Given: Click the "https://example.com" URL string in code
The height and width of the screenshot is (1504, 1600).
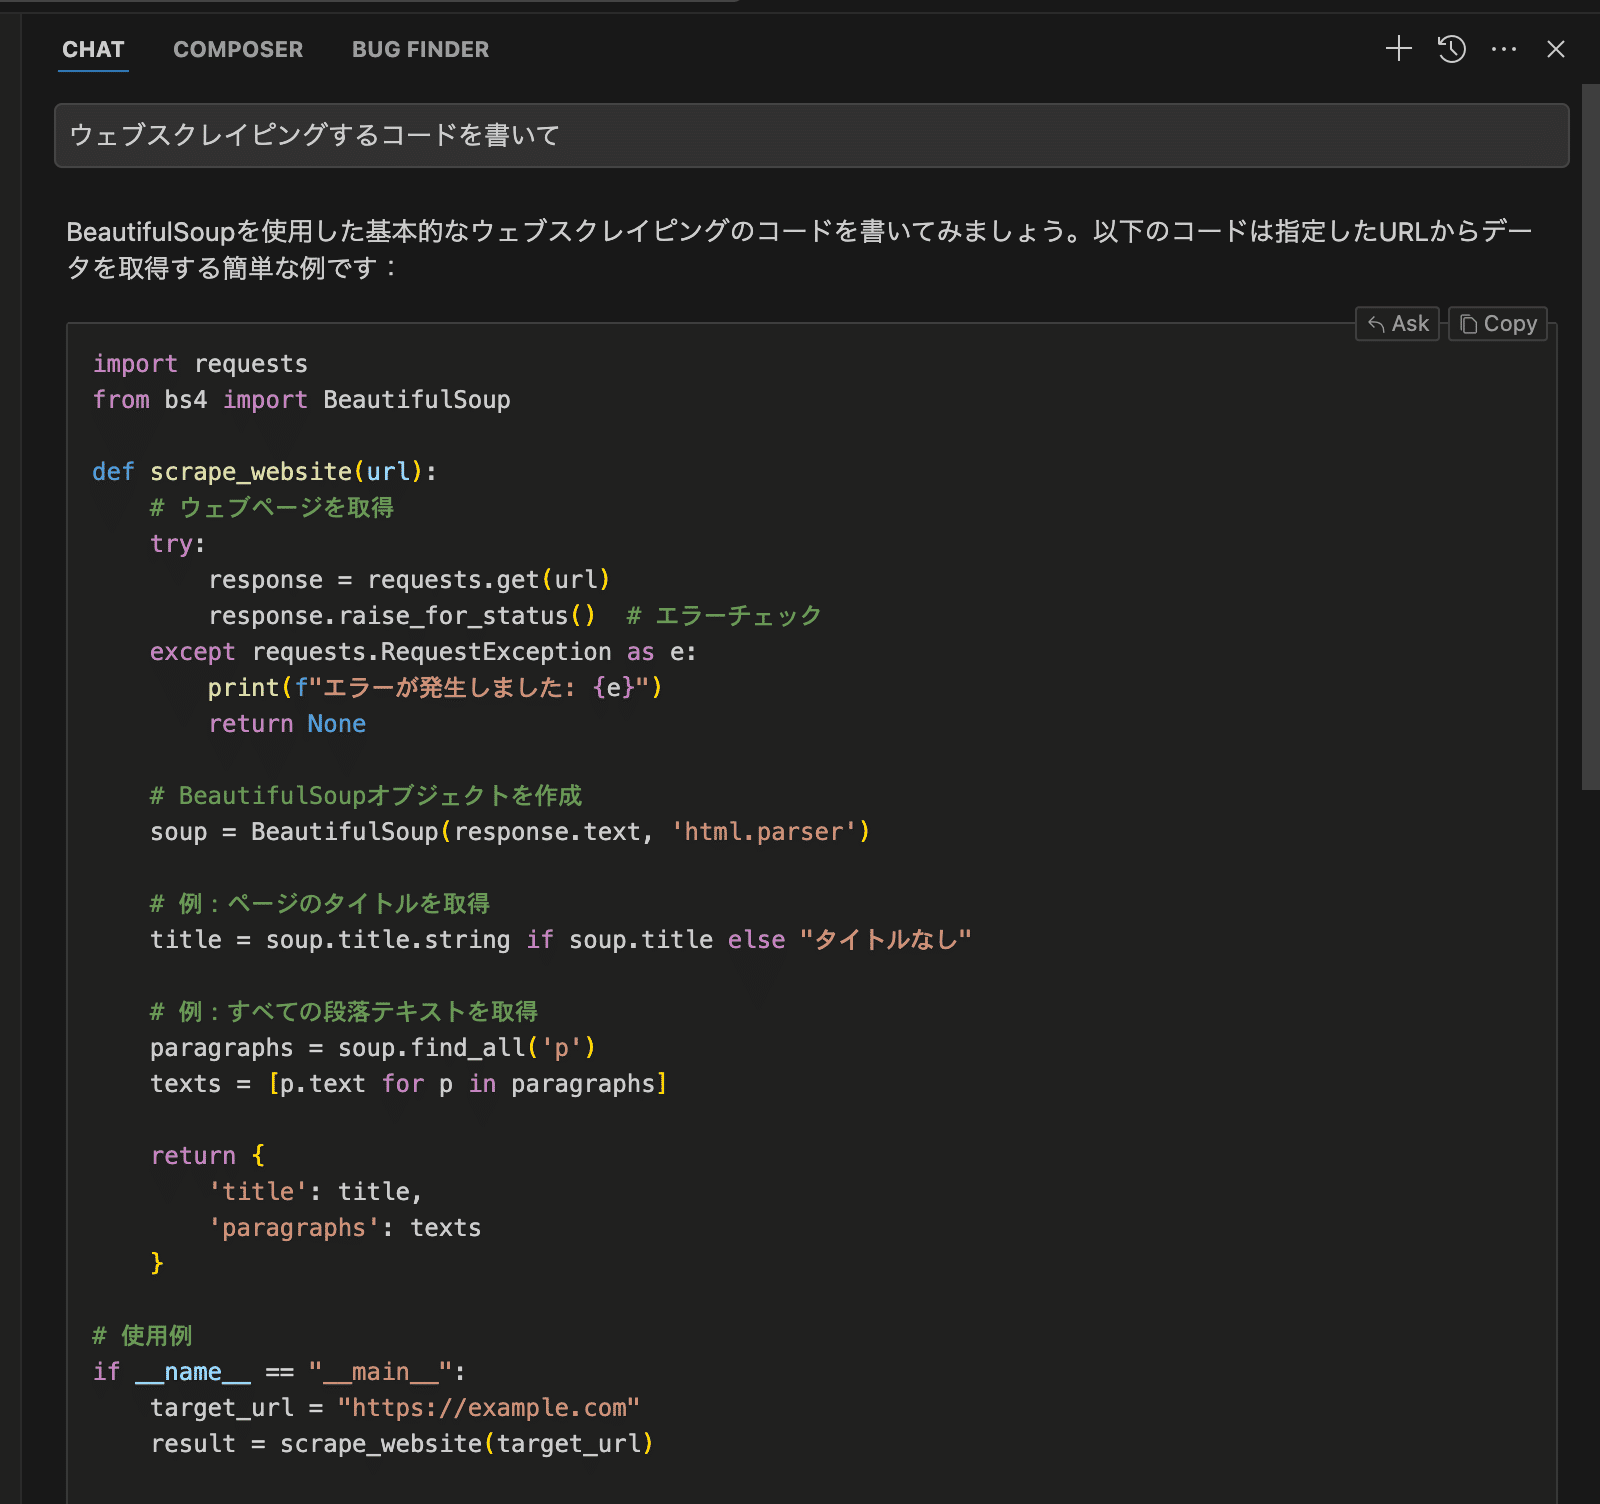Looking at the screenshot, I should click(488, 1408).
